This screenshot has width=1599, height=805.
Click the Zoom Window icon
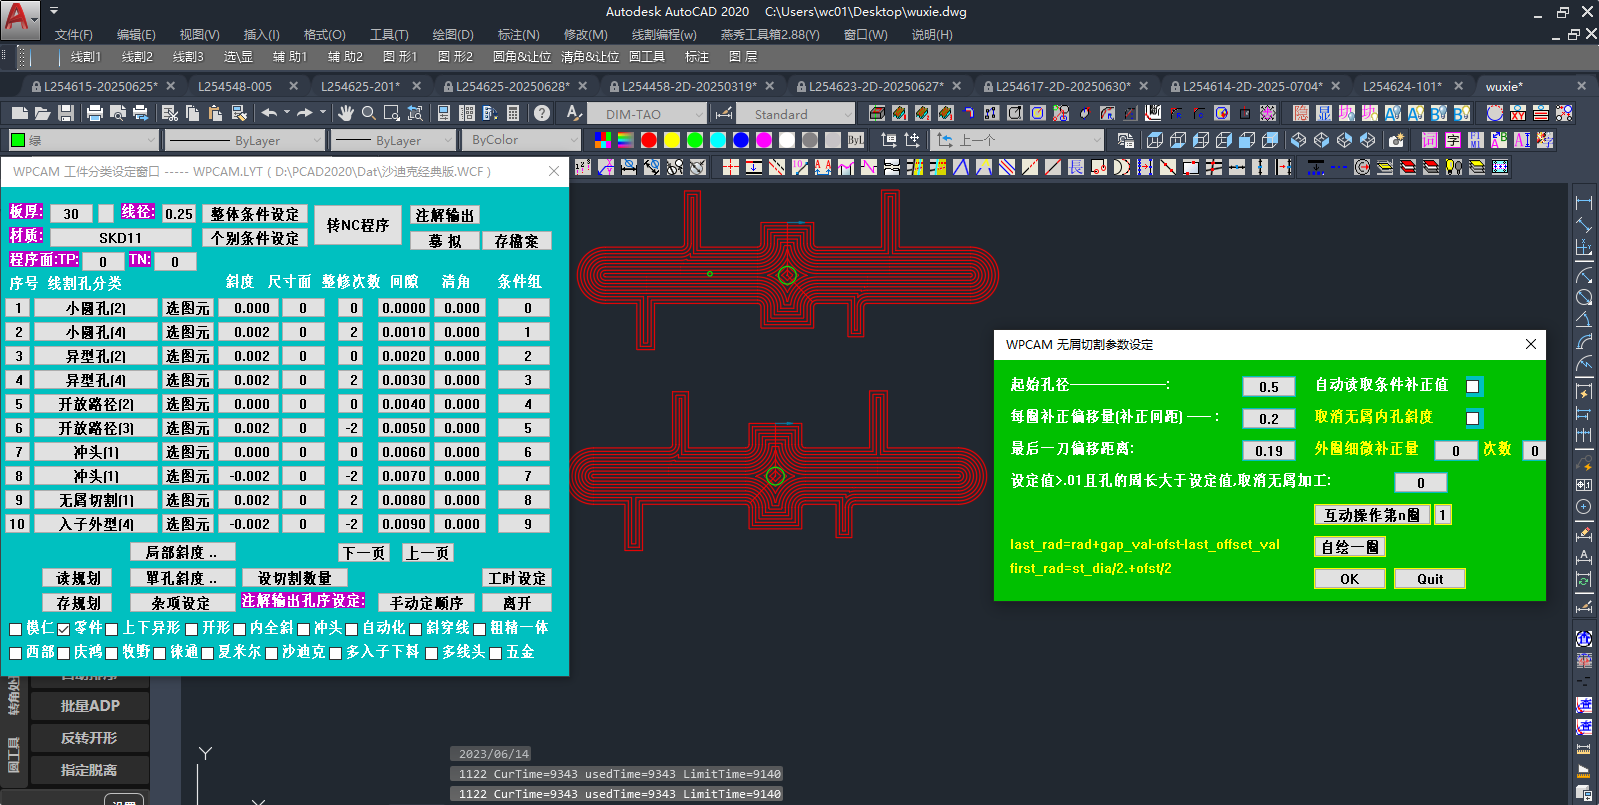(392, 113)
